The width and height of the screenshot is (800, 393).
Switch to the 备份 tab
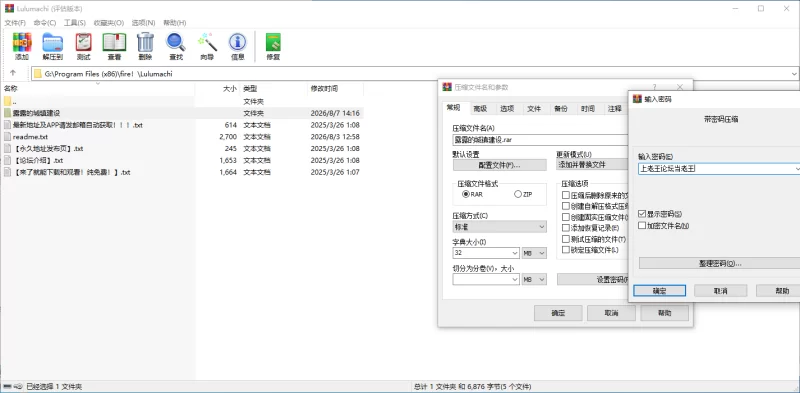[561, 109]
